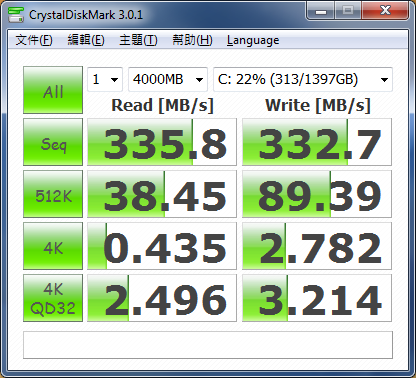Viewport: 417px width, 379px height.
Task: Select 4K read result 0.435
Action: point(162,246)
